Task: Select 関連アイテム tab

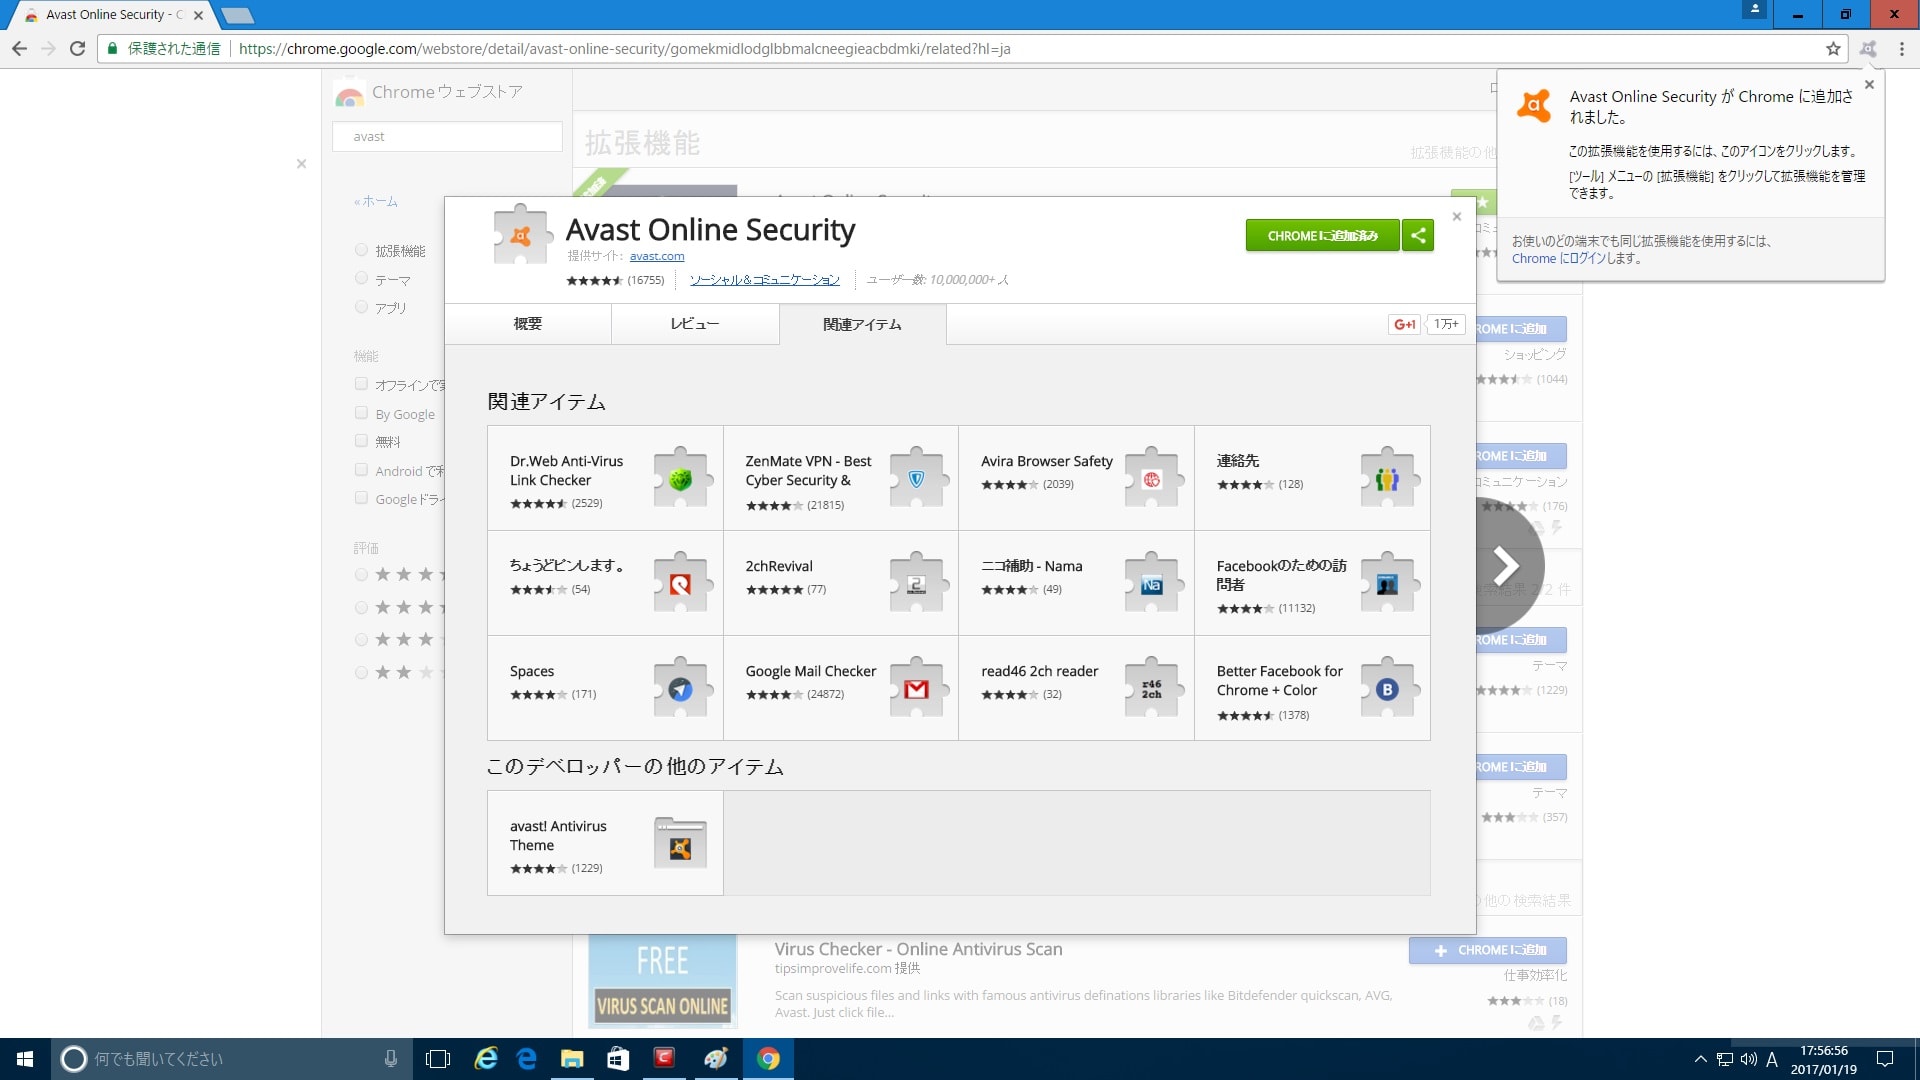Action: pos(862,324)
